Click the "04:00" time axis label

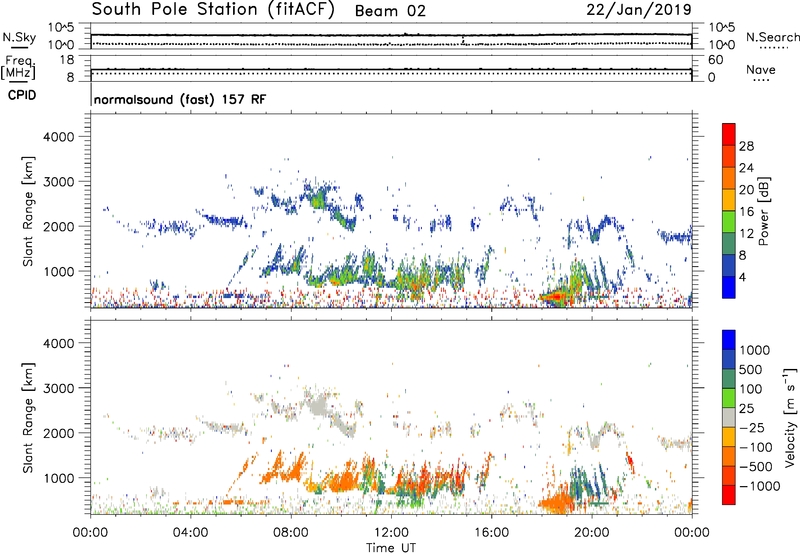pos(190,533)
